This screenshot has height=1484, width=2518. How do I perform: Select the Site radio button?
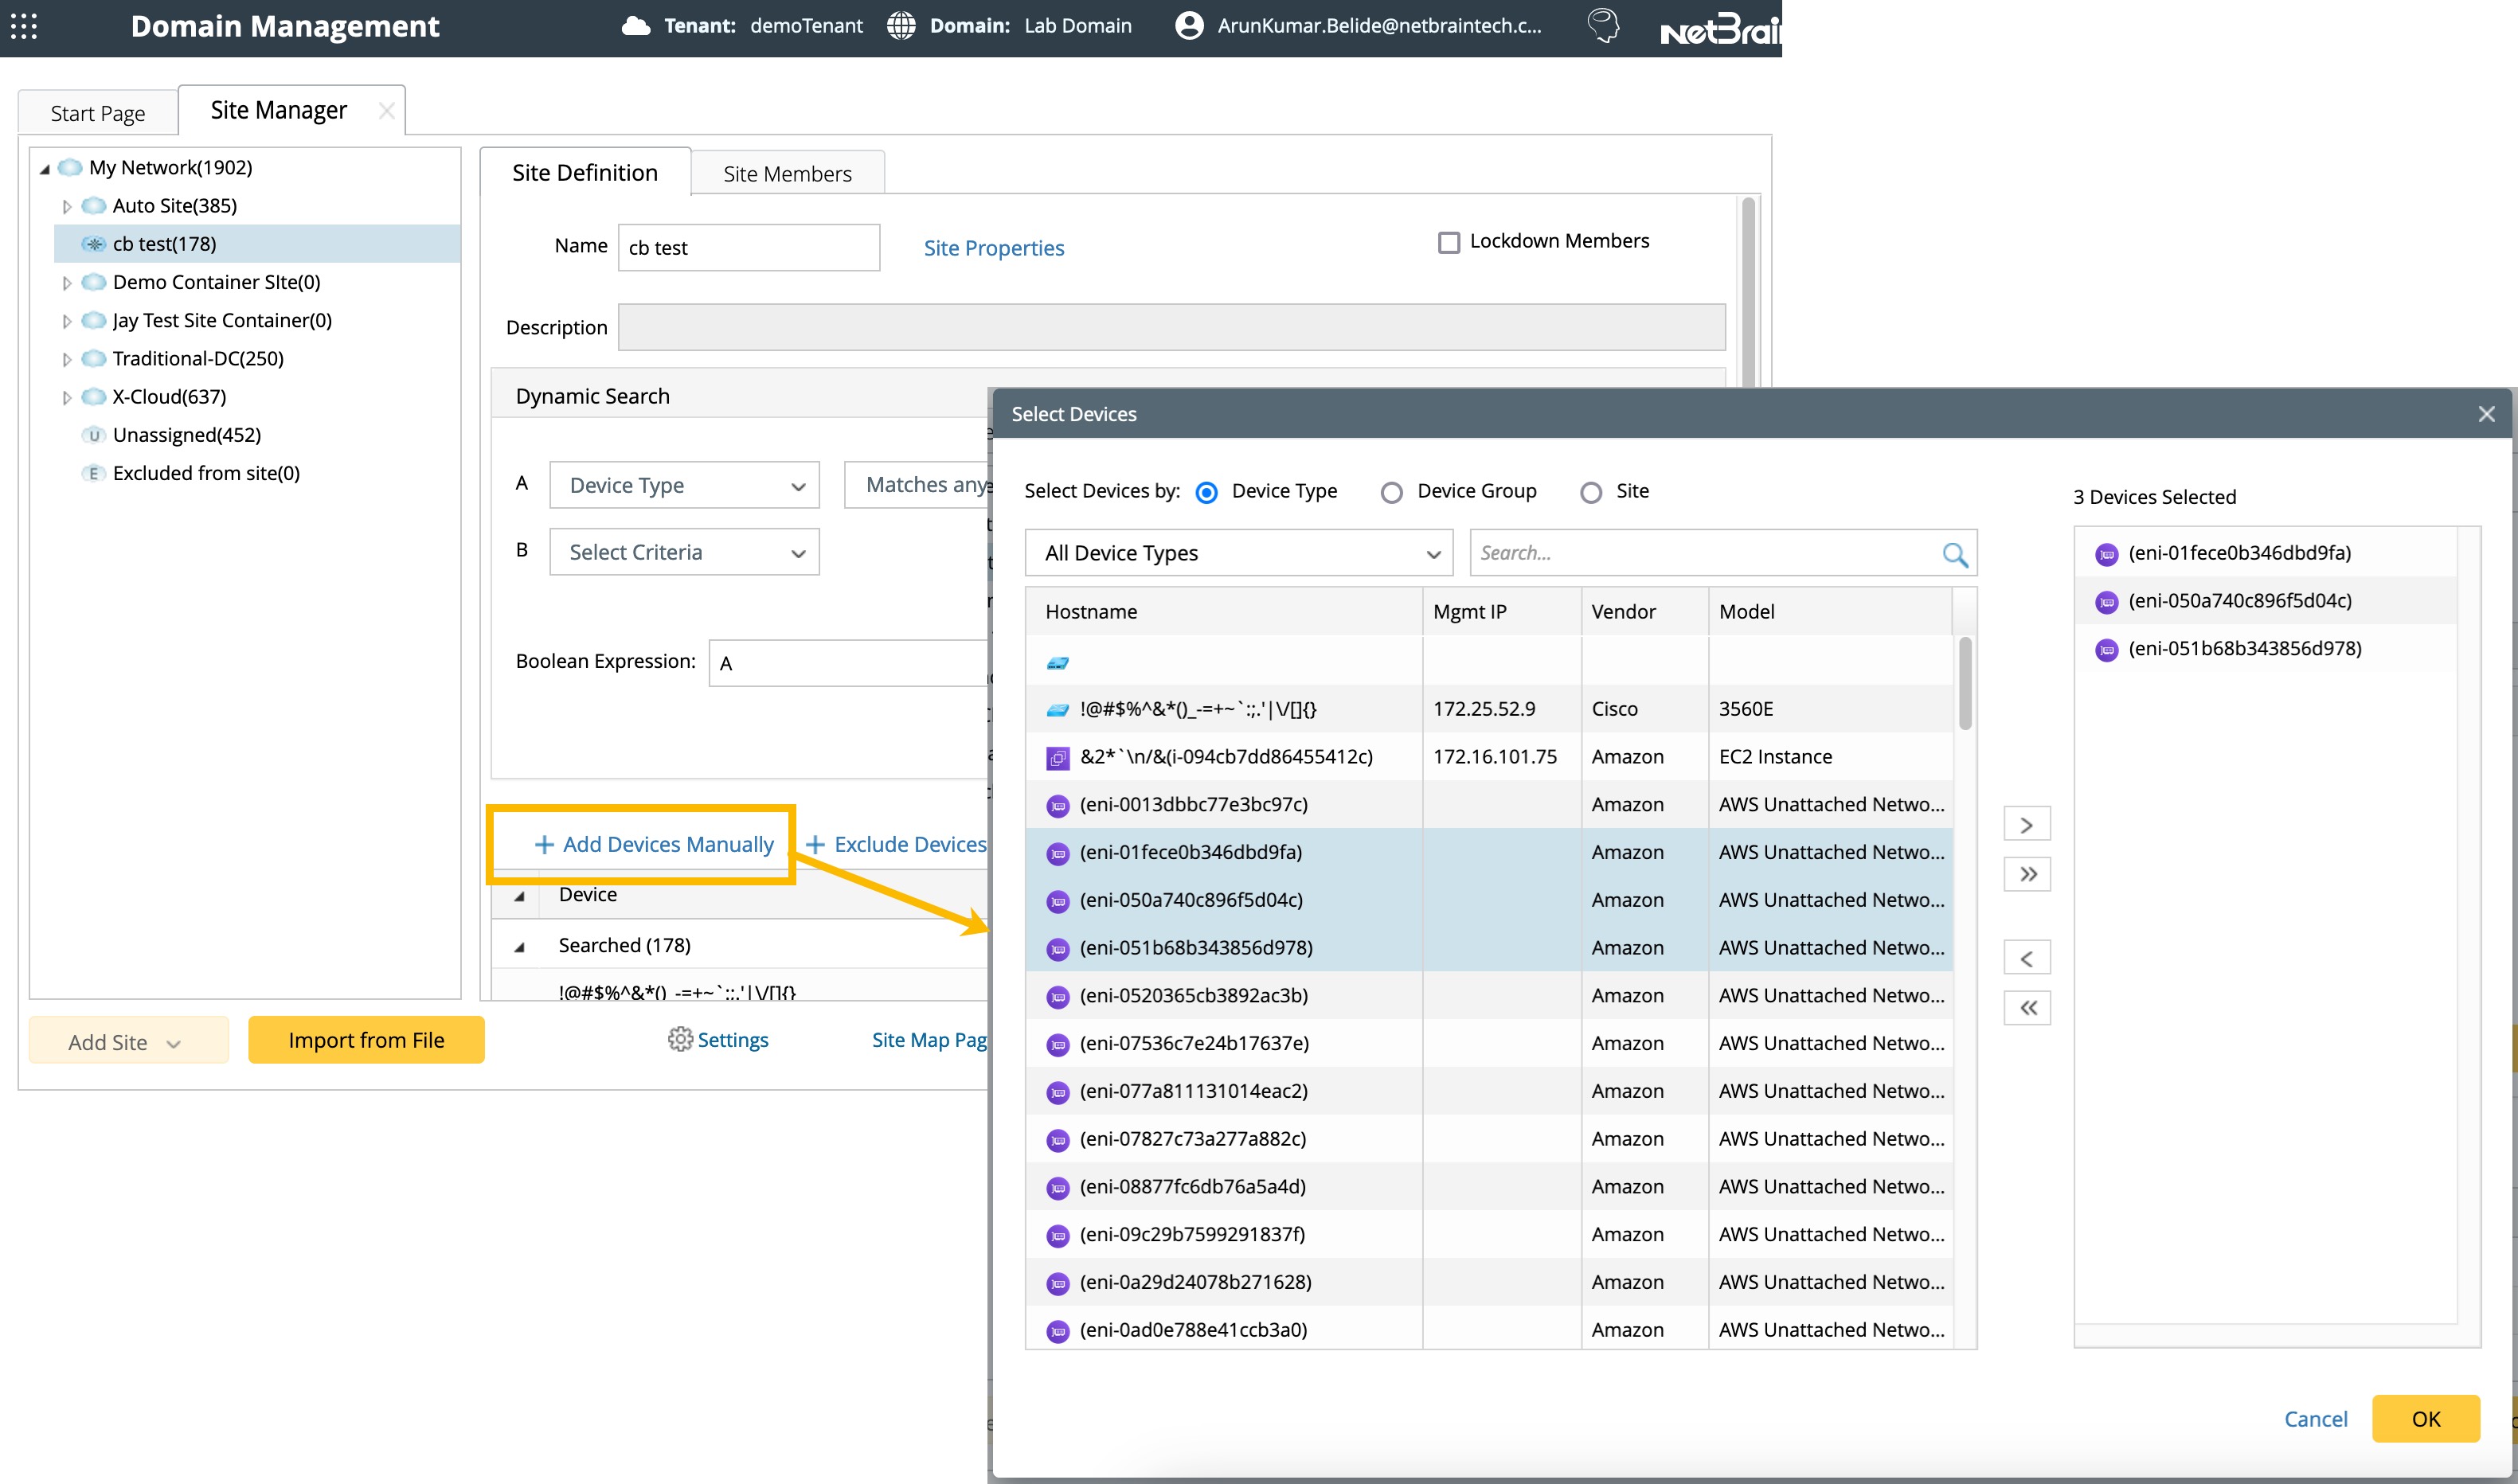[1590, 492]
